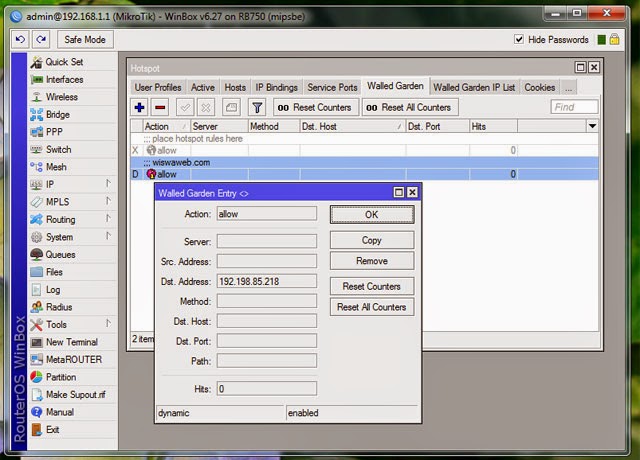Click the padlock icon in the top bar
This screenshot has height=460, width=640.
pos(614,39)
